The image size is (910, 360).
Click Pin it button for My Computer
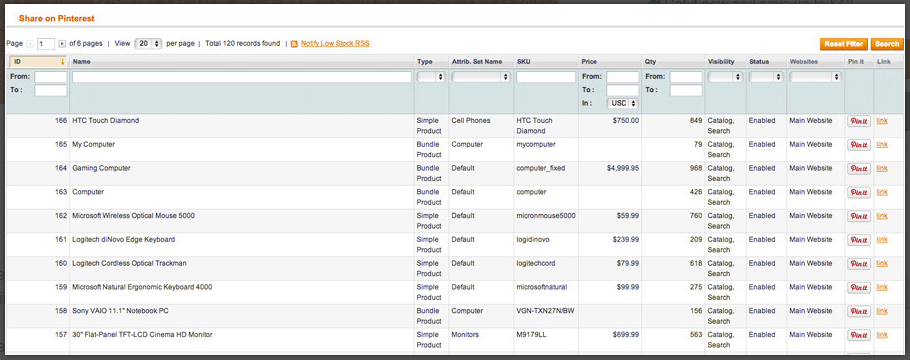(859, 145)
